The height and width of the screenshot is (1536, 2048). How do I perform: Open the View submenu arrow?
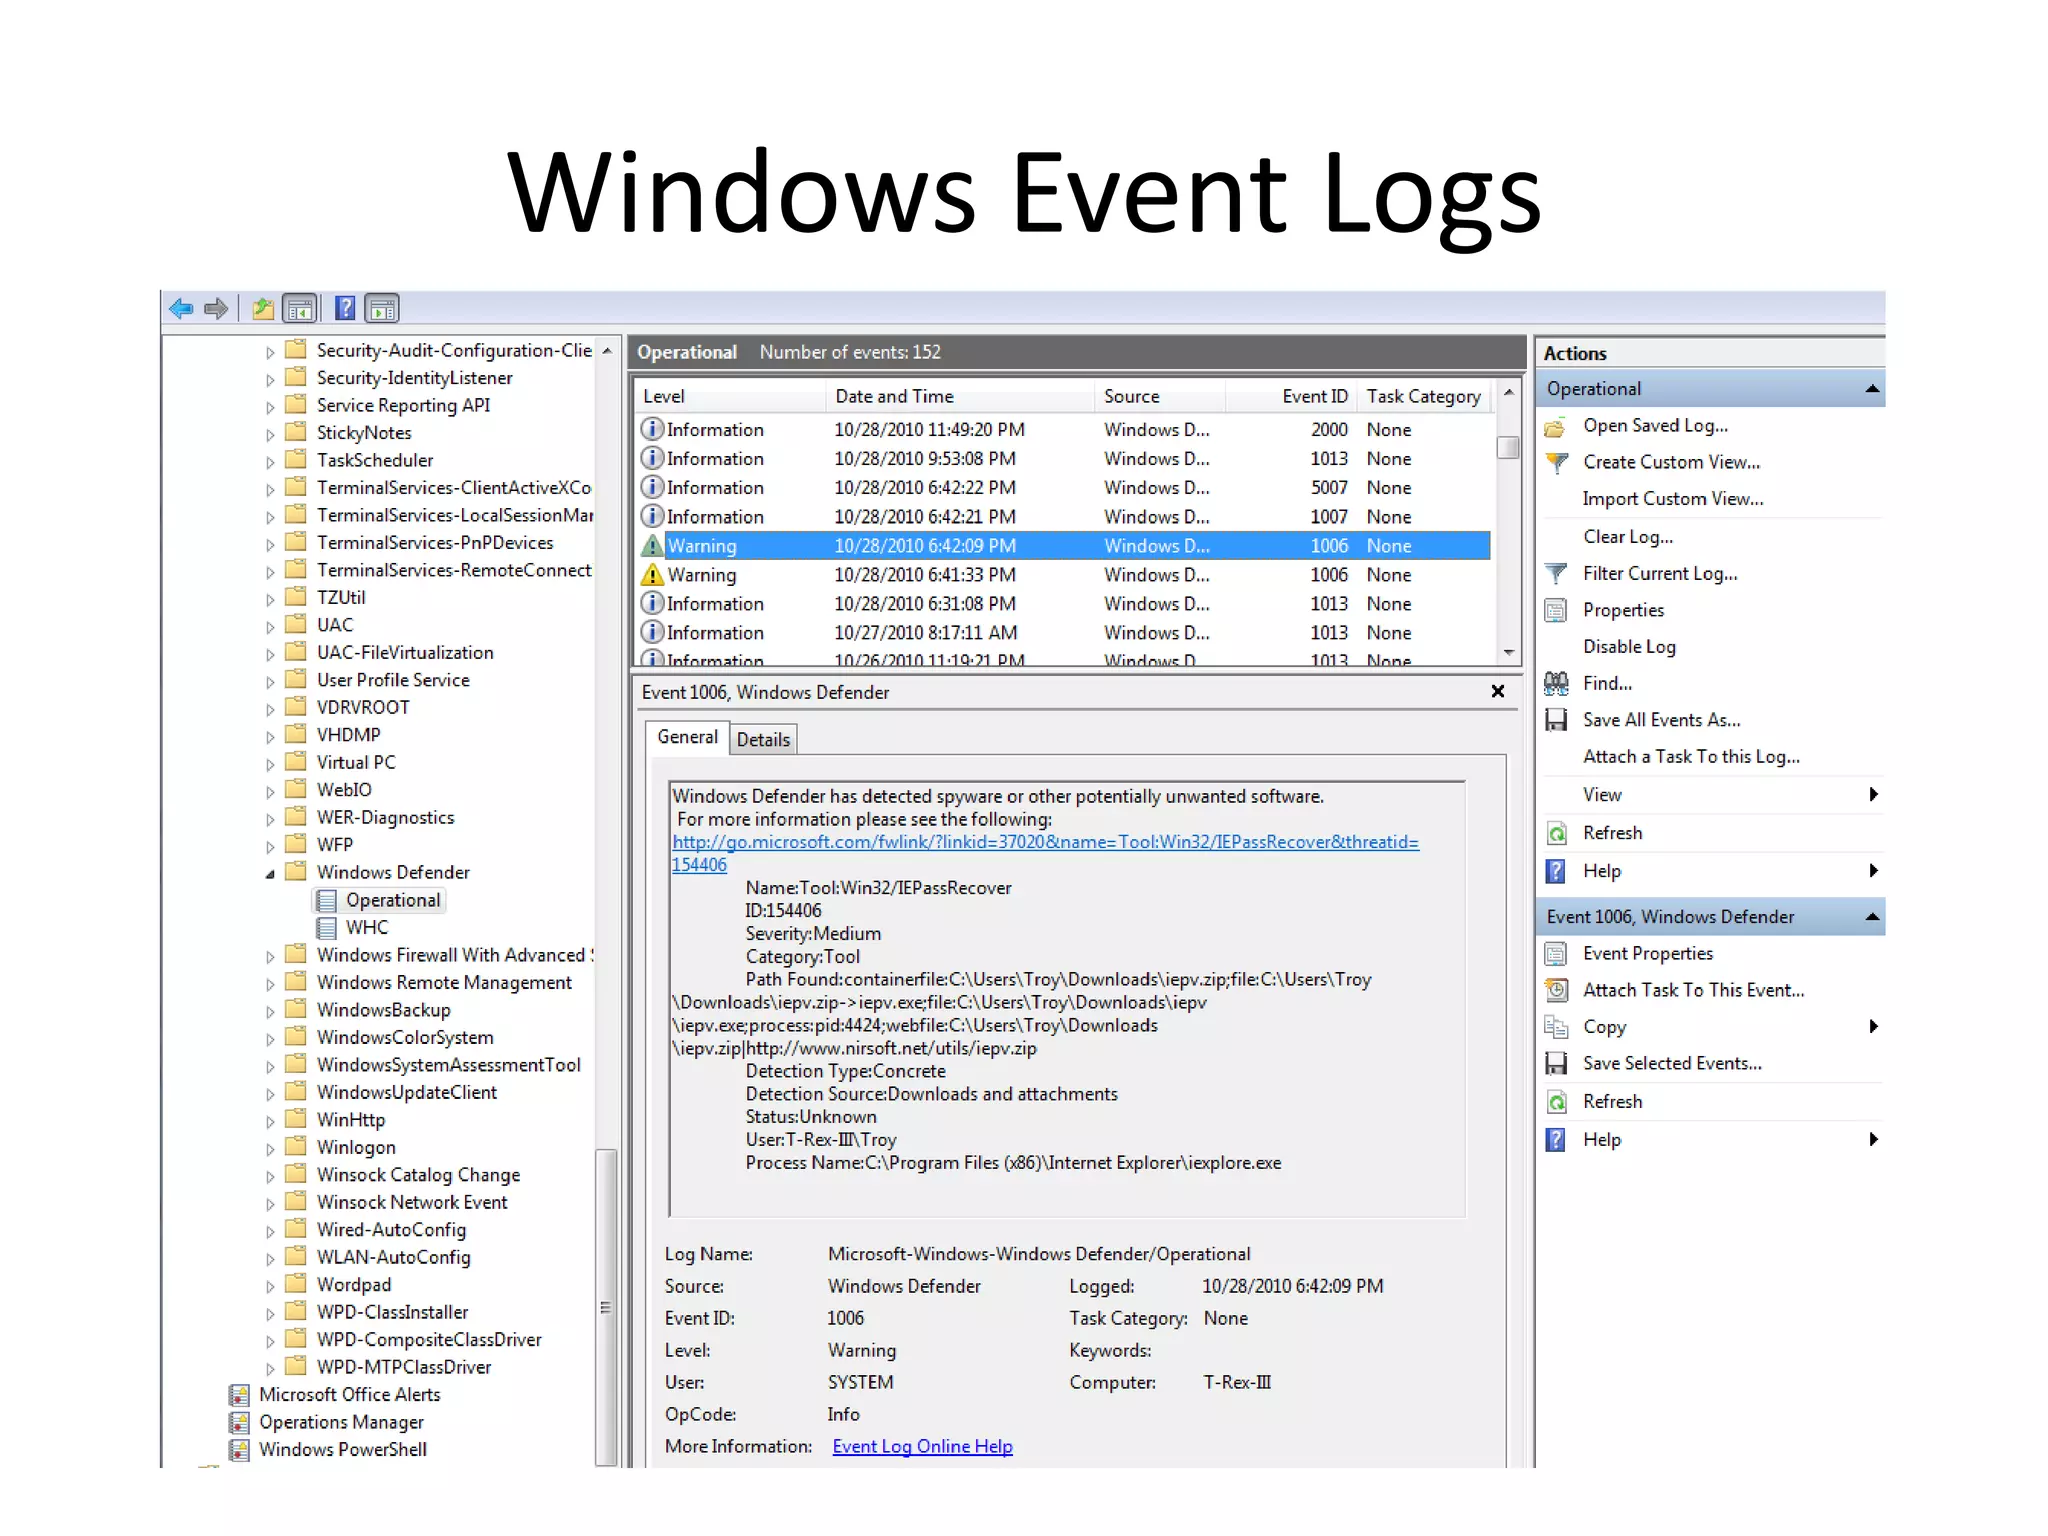pos(1873,795)
